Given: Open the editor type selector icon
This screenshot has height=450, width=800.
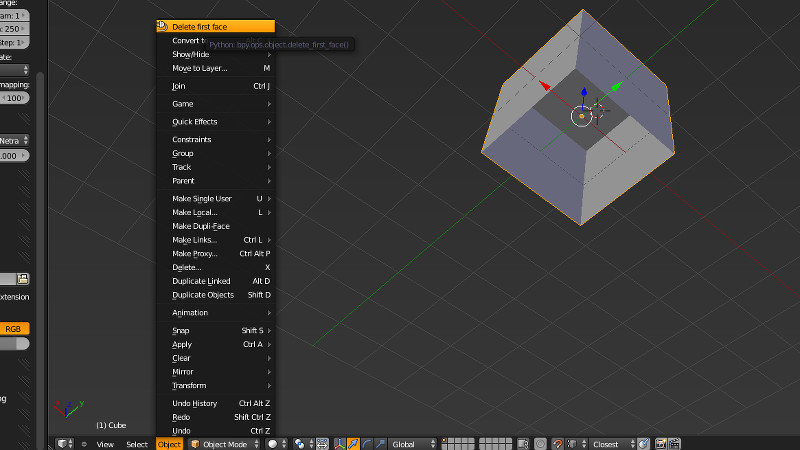Looking at the screenshot, I should (x=65, y=444).
